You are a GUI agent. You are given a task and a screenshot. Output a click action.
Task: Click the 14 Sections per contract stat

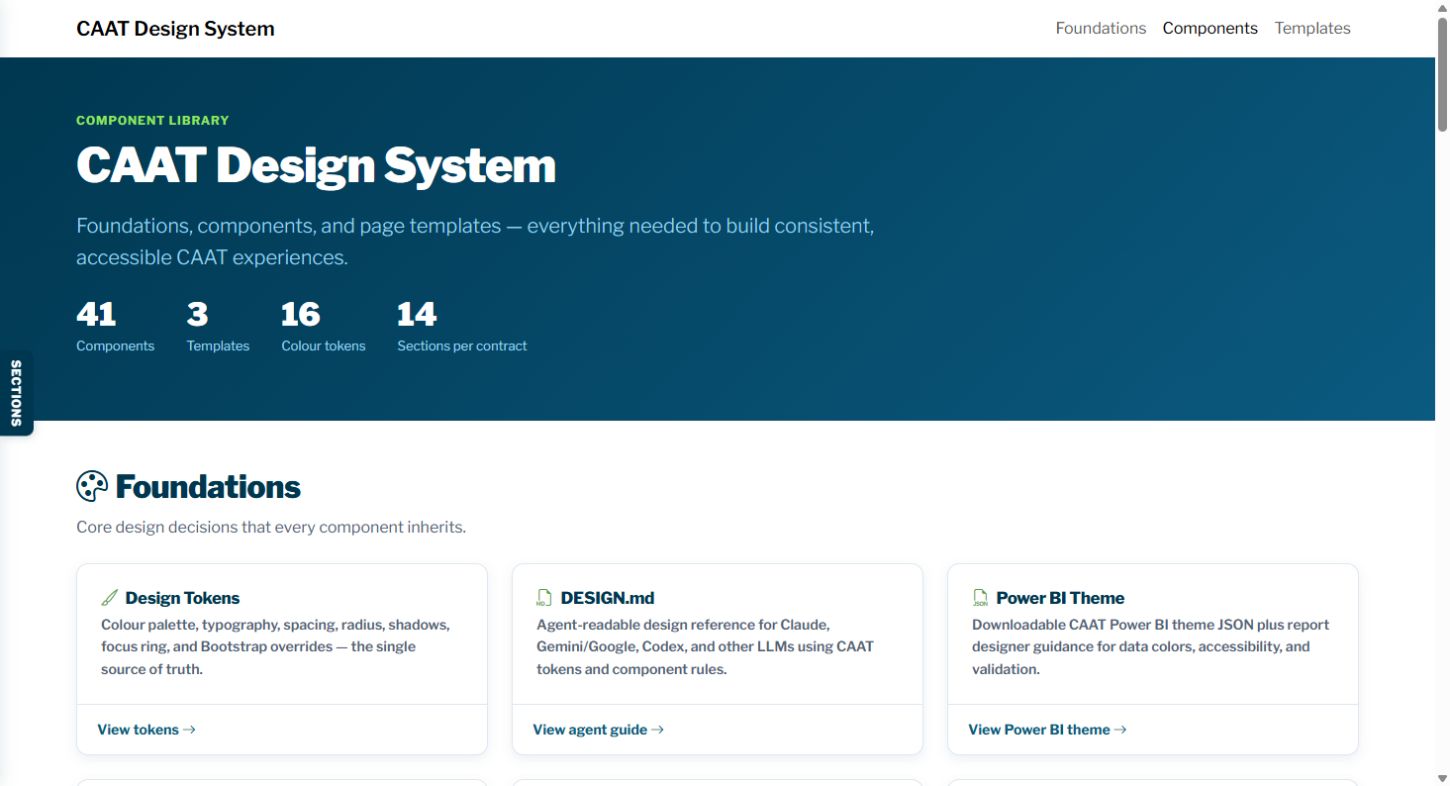462,327
